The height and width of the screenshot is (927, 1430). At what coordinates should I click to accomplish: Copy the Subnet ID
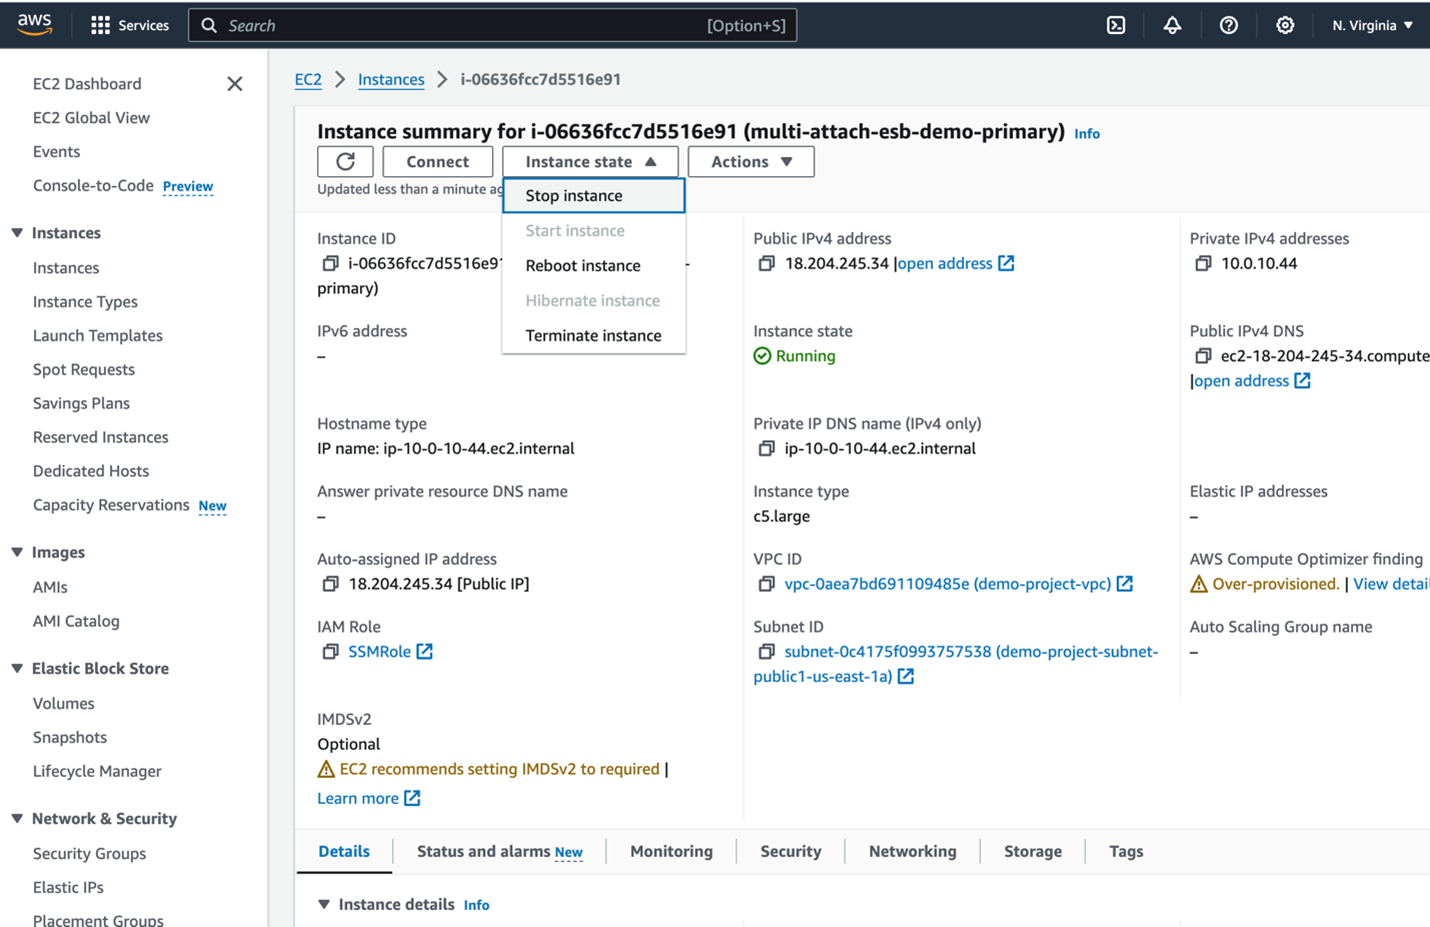click(x=766, y=651)
